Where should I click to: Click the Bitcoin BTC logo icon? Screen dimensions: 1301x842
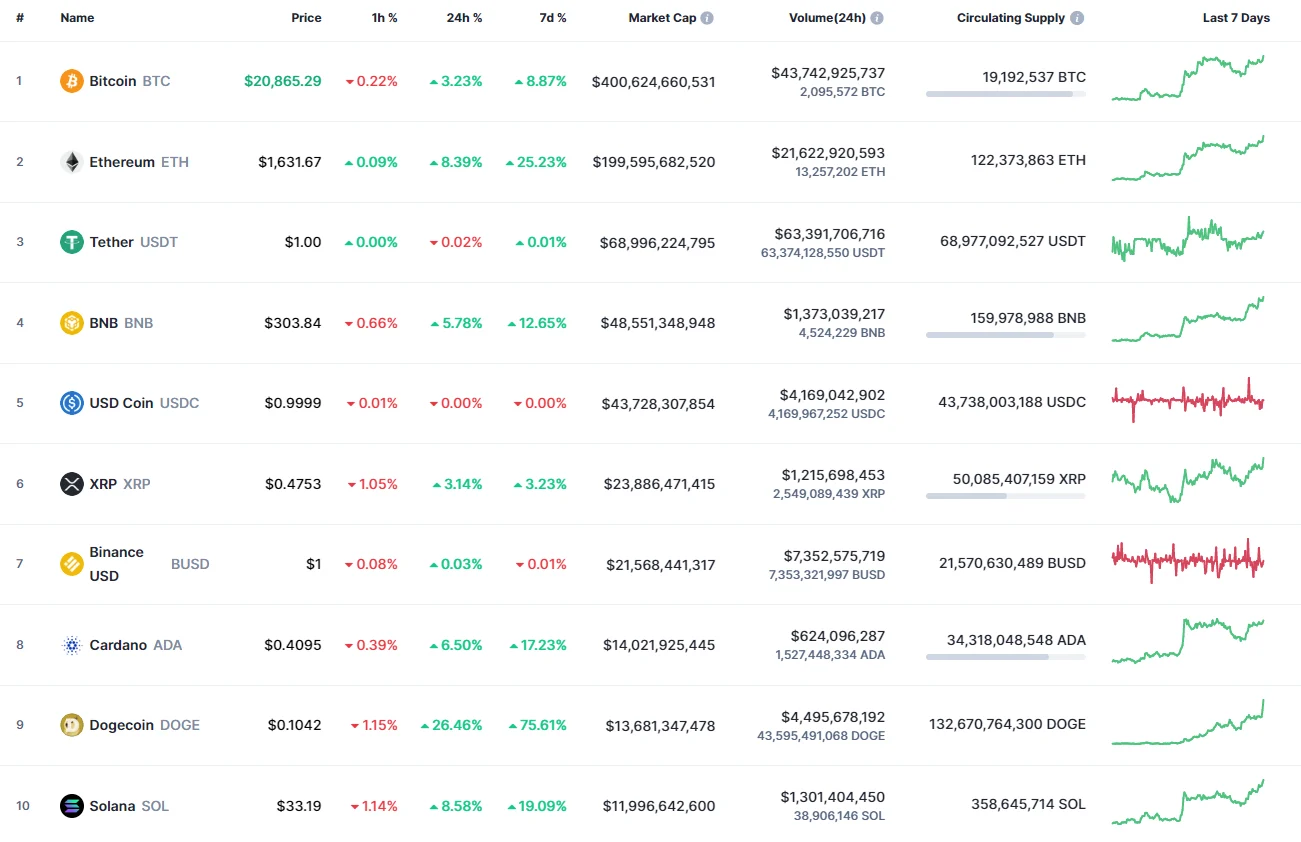pos(69,81)
